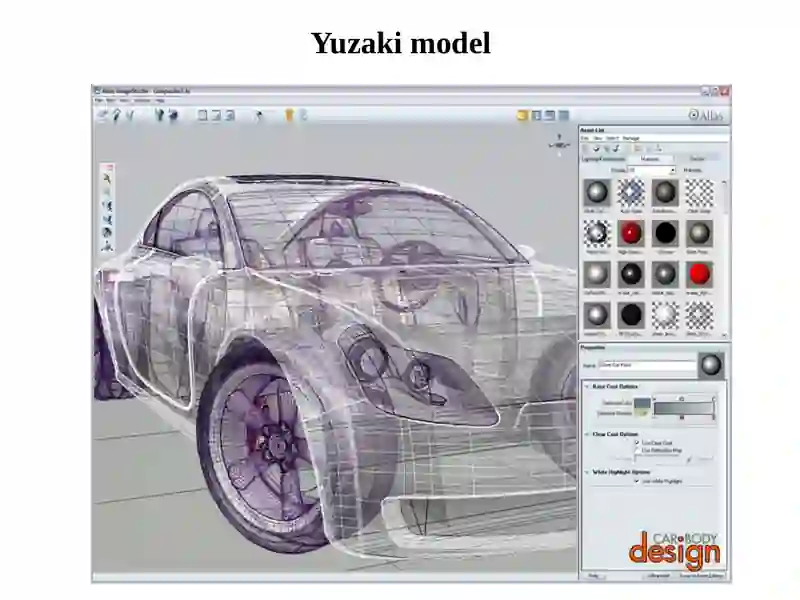Click the orange icon in the main toolbar
This screenshot has width=800, height=600.
(x=289, y=115)
